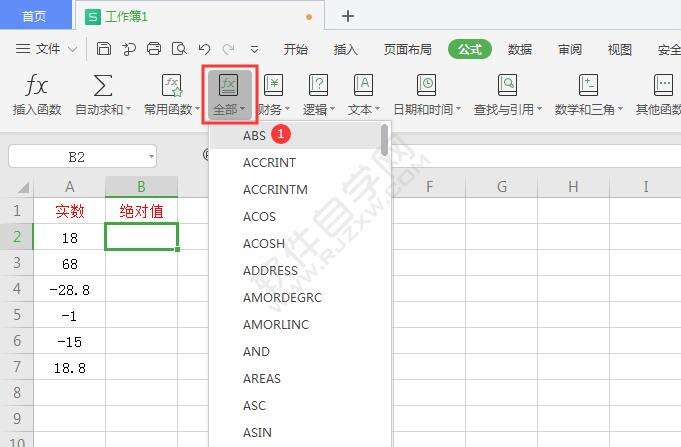
Task: Switch to the 页面布局 (Page Layout) tab
Action: 408,49
